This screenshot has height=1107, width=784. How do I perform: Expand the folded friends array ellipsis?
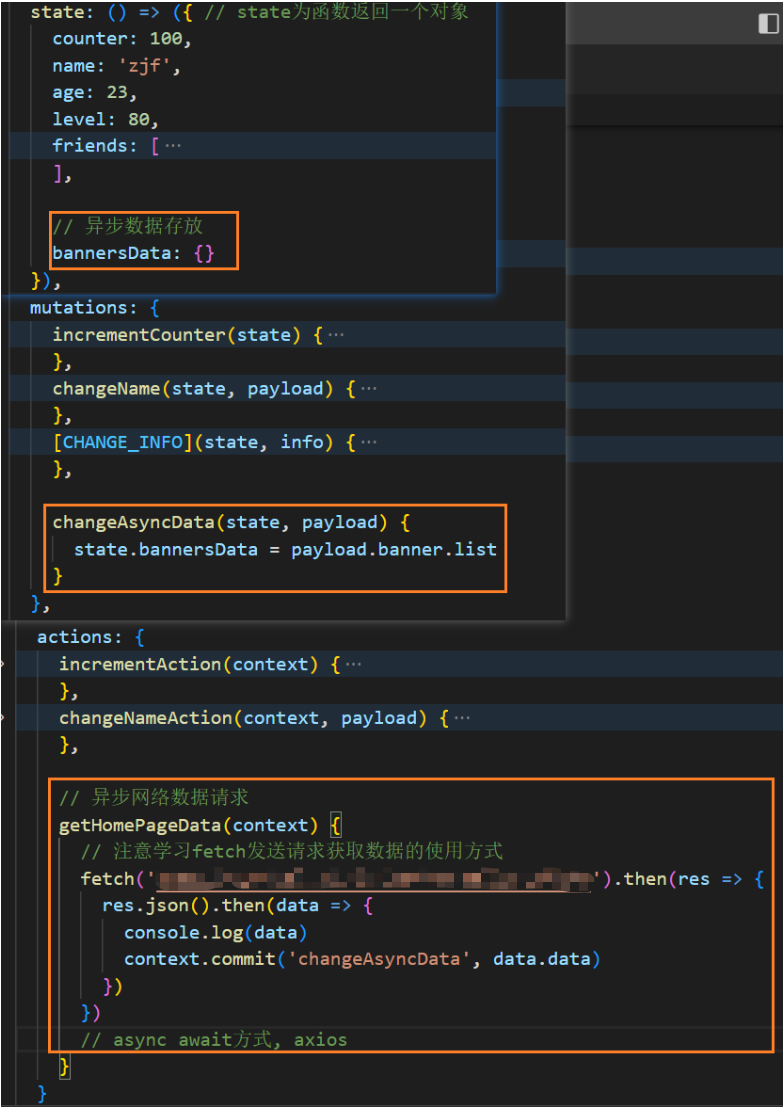pyautogui.click(x=172, y=146)
